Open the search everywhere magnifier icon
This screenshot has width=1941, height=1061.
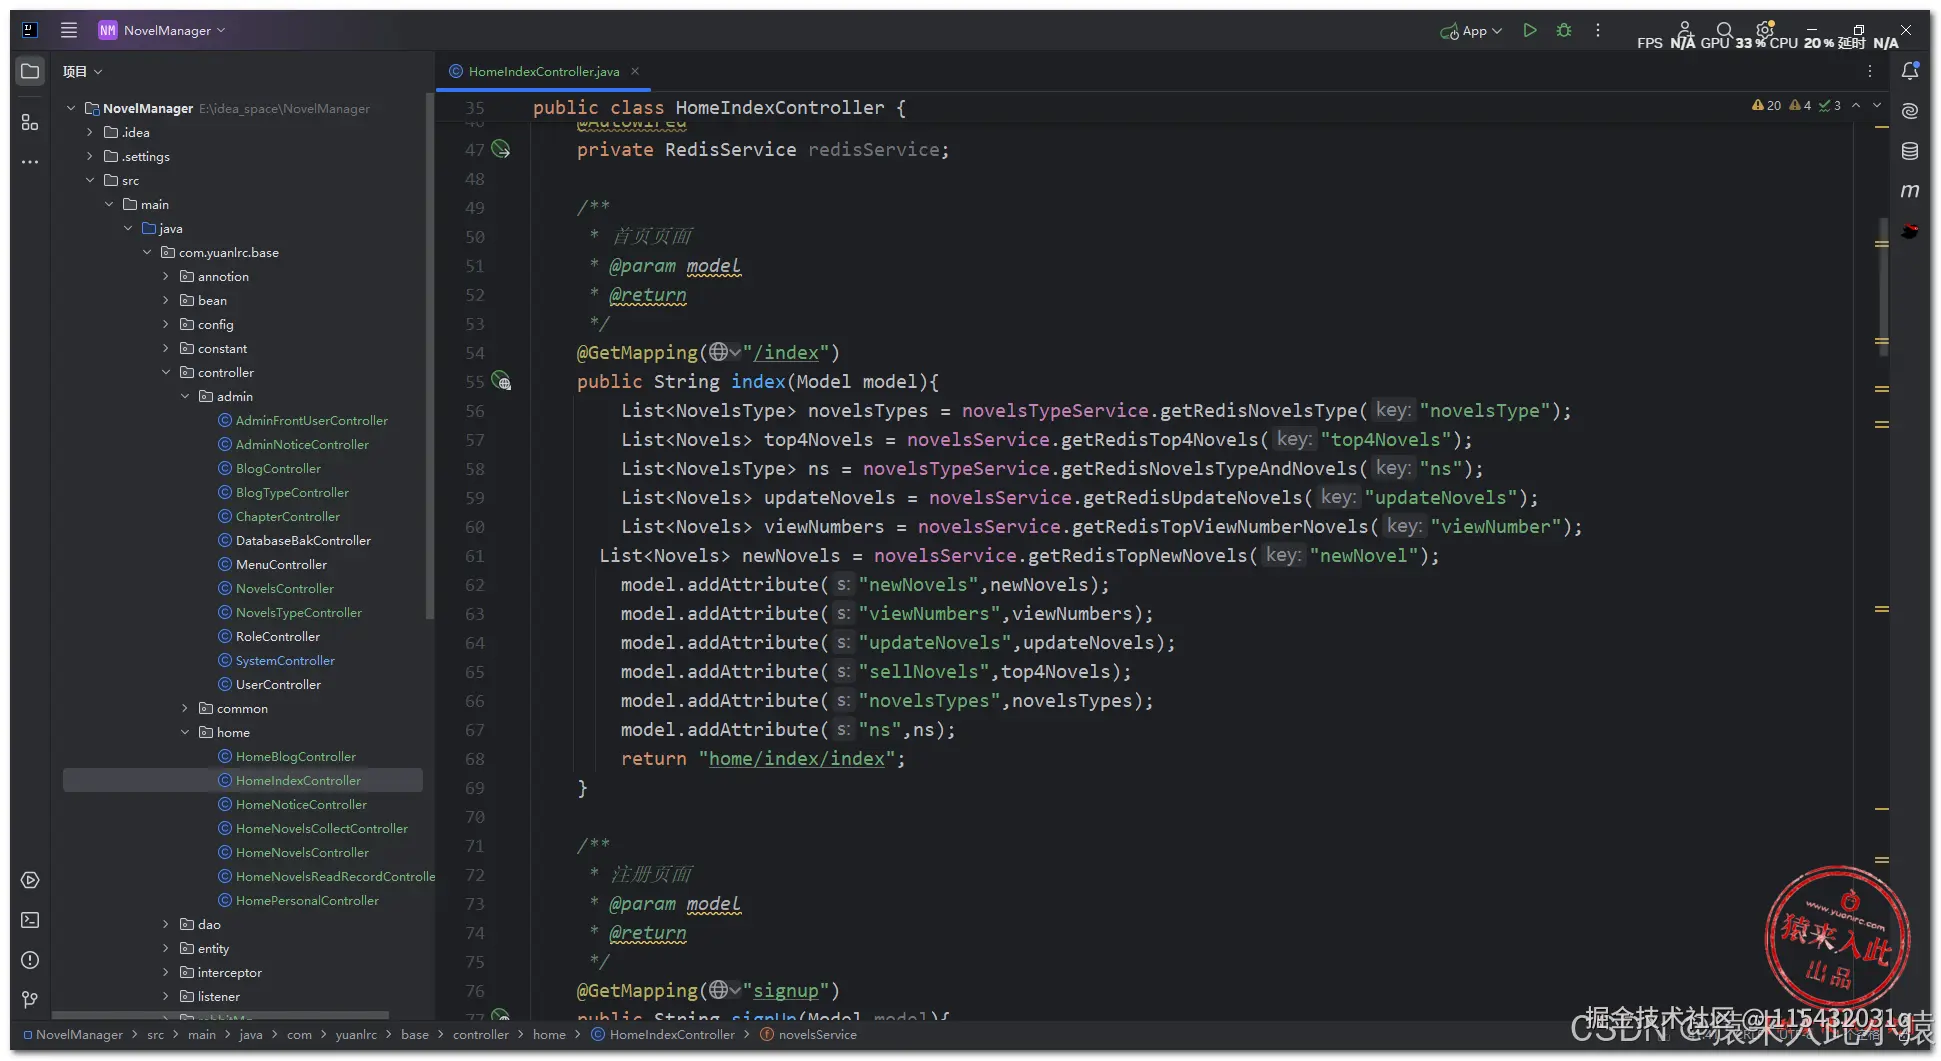click(x=1725, y=30)
